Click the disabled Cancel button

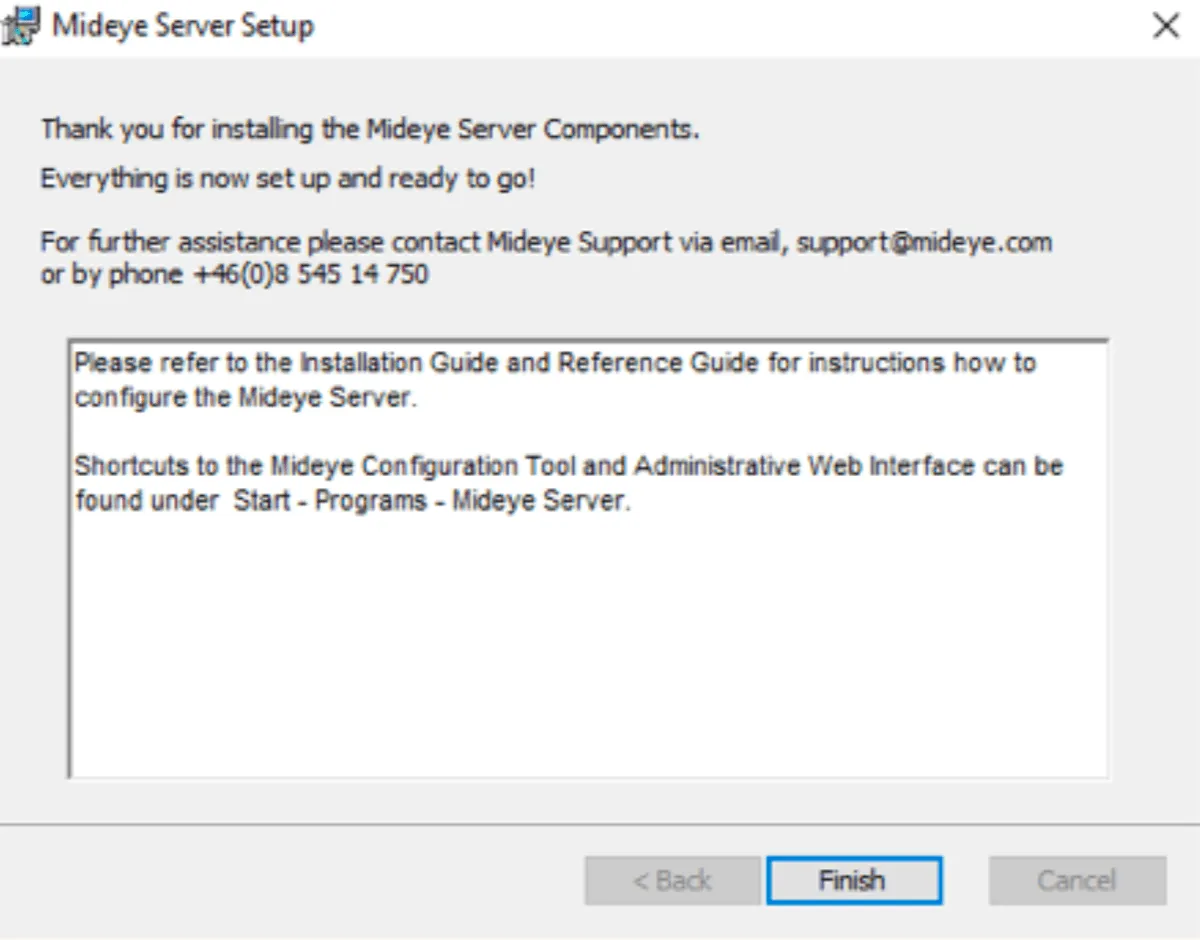[x=1077, y=881]
